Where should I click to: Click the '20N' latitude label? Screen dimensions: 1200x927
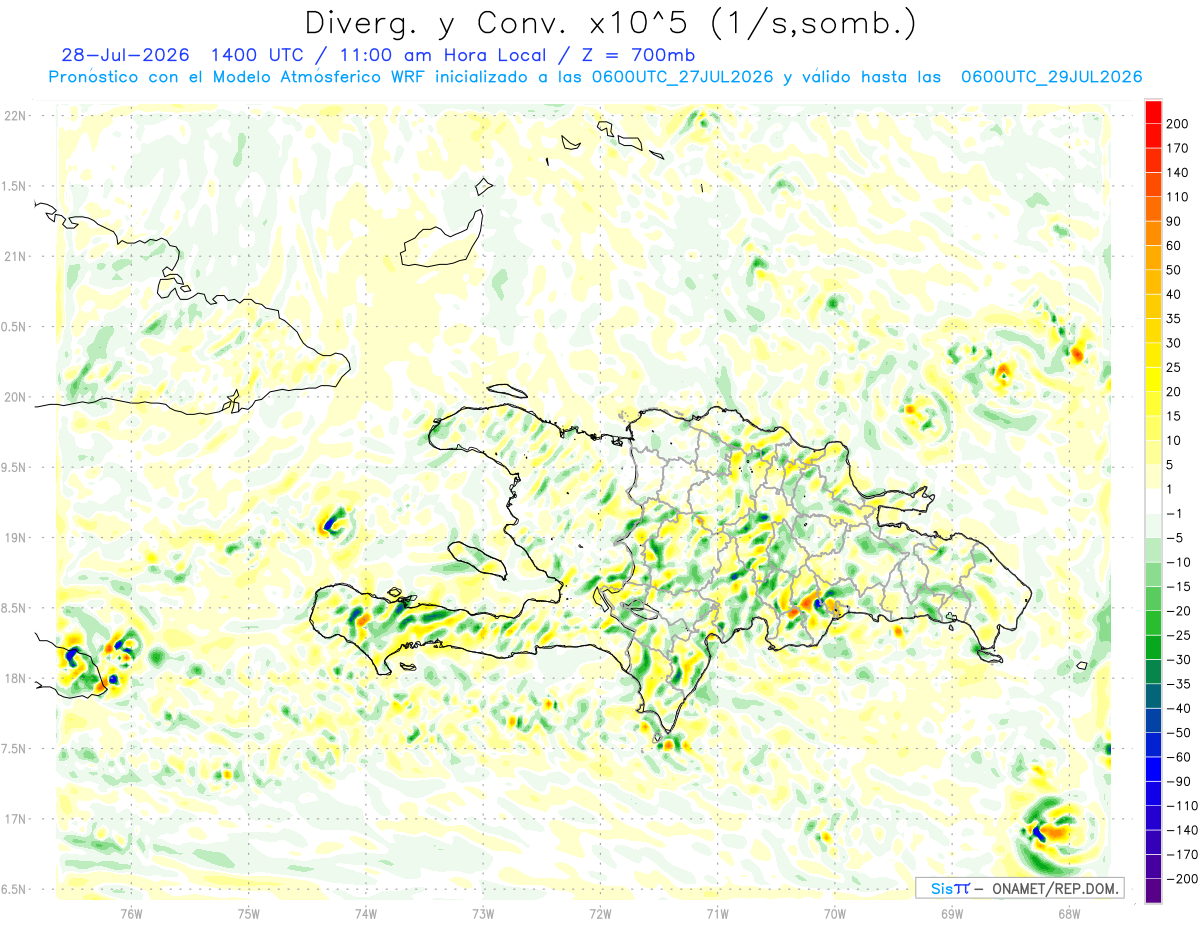pyautogui.click(x=14, y=397)
